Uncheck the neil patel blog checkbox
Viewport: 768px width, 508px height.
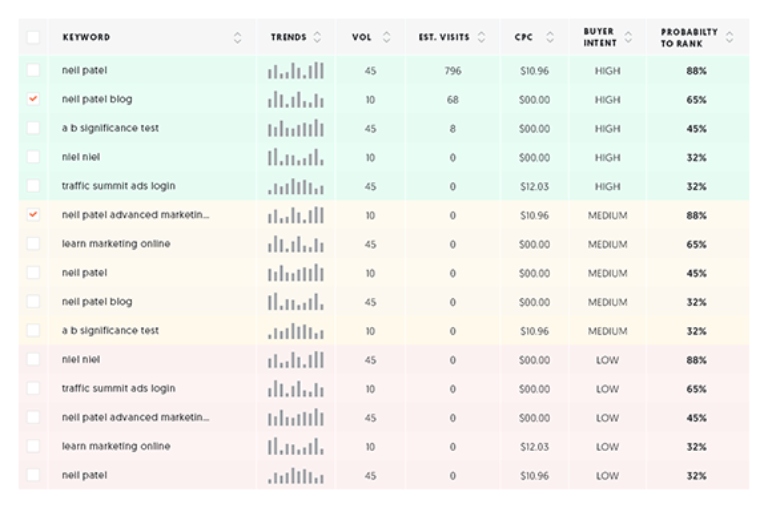34,100
